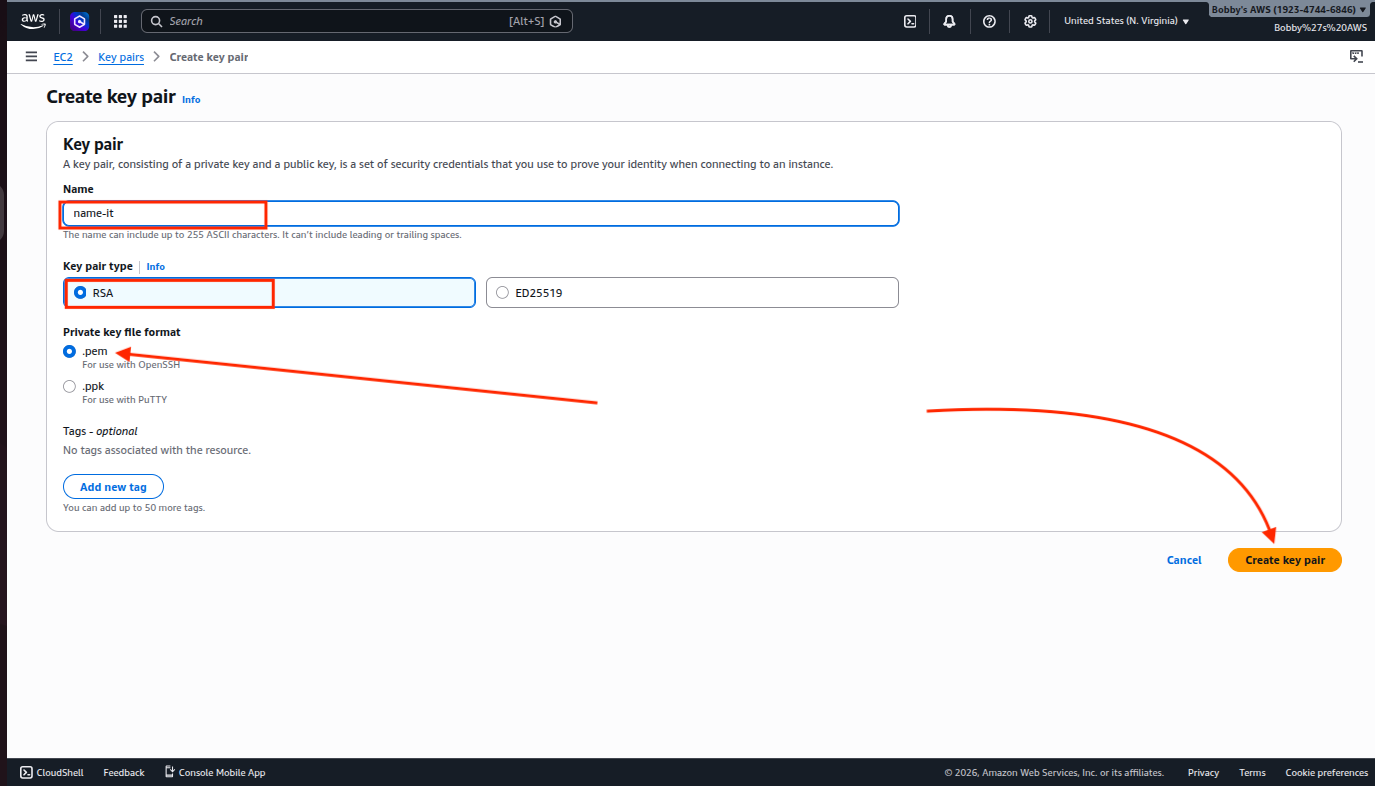Open the help question mark menu

tap(989, 21)
